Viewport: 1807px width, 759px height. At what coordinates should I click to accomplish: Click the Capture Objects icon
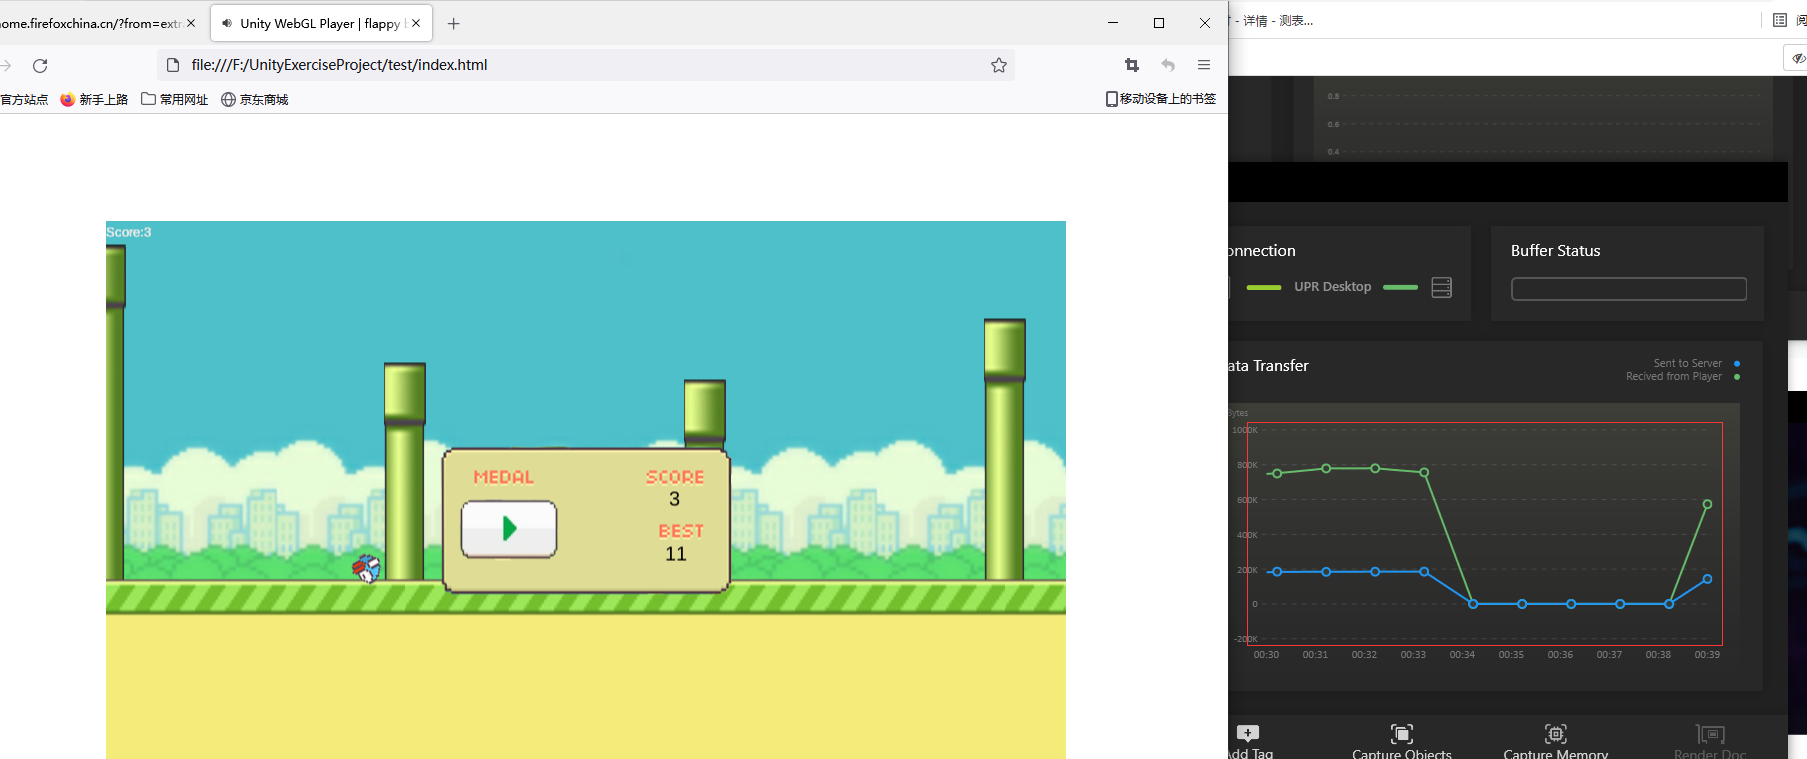coord(1402,734)
